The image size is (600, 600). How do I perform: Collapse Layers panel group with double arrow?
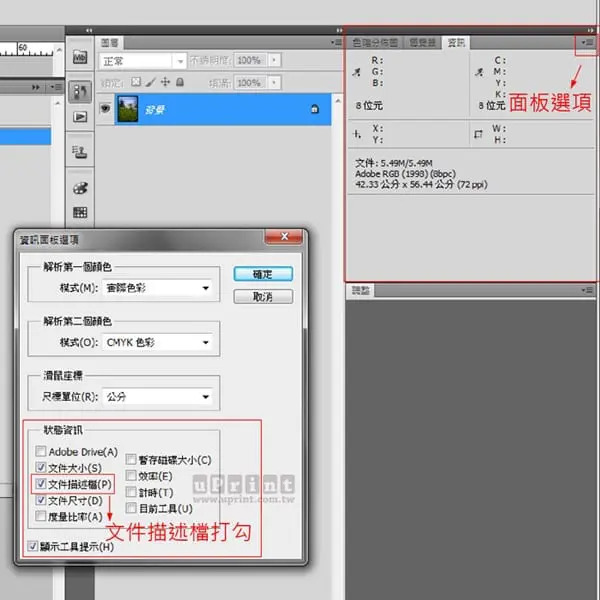(339, 30)
